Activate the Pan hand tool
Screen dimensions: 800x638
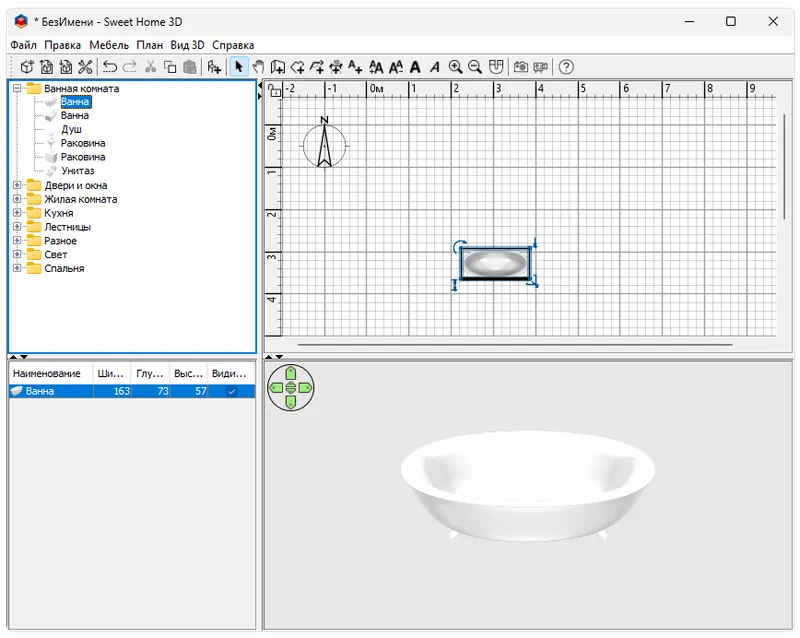point(259,67)
